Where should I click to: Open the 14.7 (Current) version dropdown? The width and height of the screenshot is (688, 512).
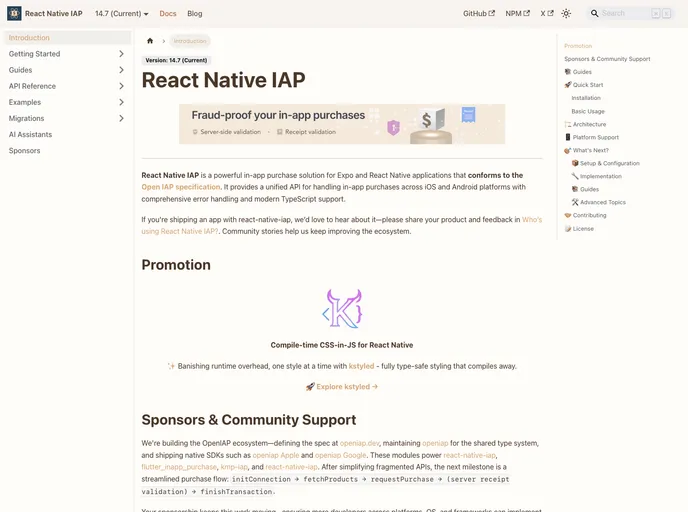(x=122, y=14)
